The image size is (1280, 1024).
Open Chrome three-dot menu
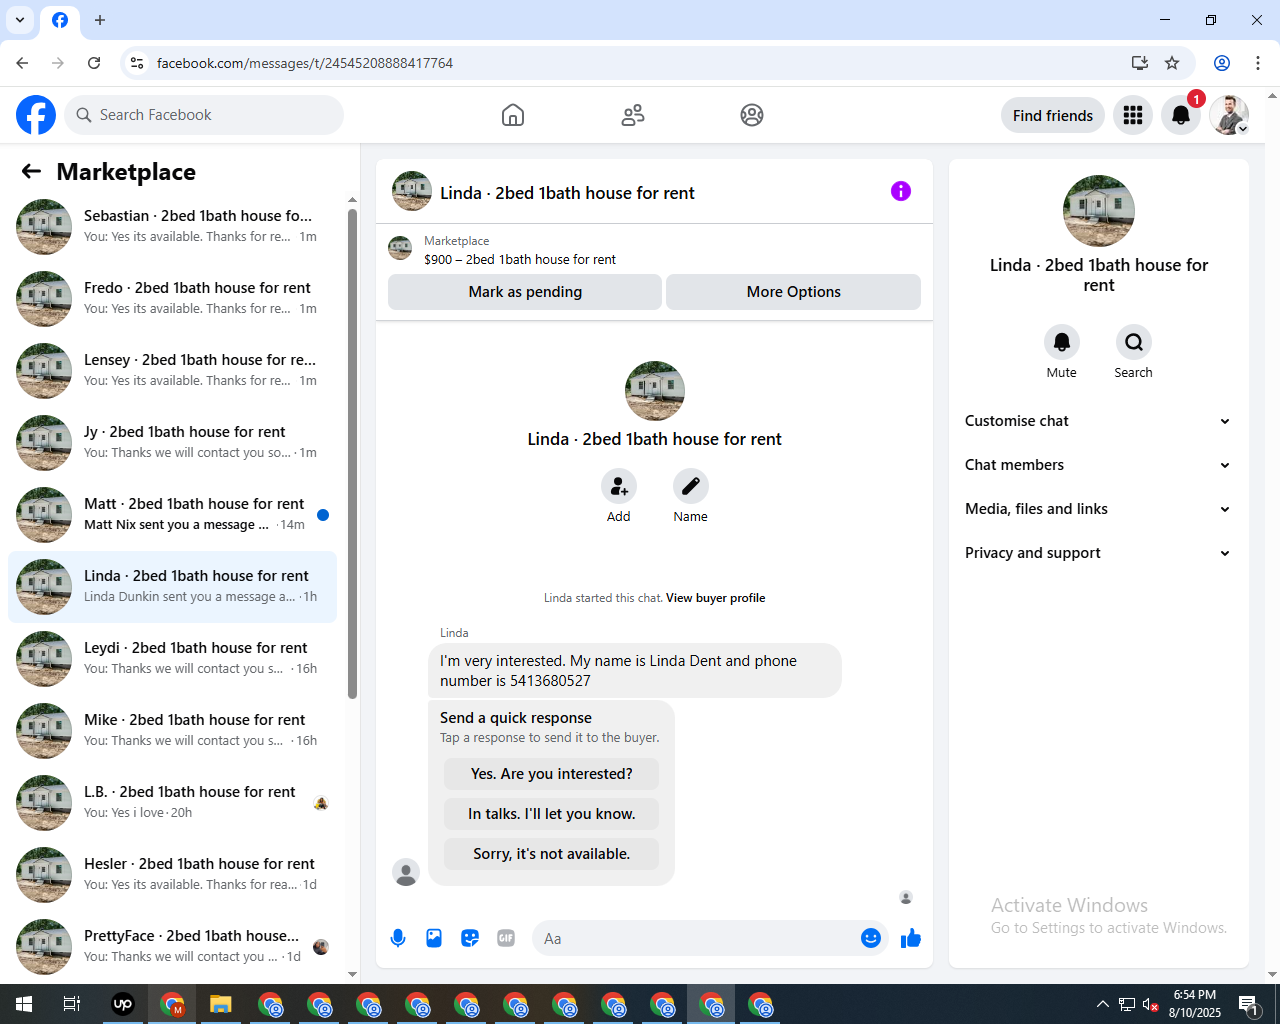pos(1258,63)
